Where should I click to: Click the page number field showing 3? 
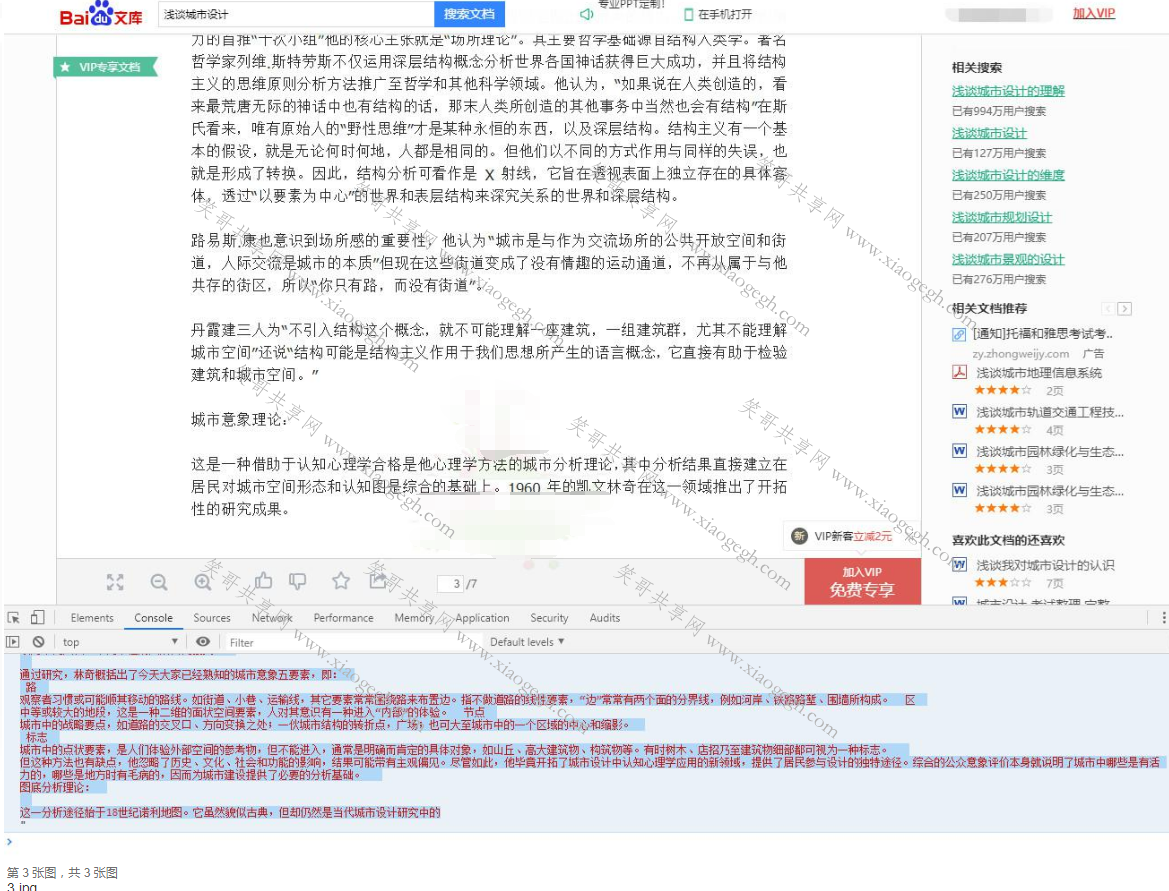(450, 583)
